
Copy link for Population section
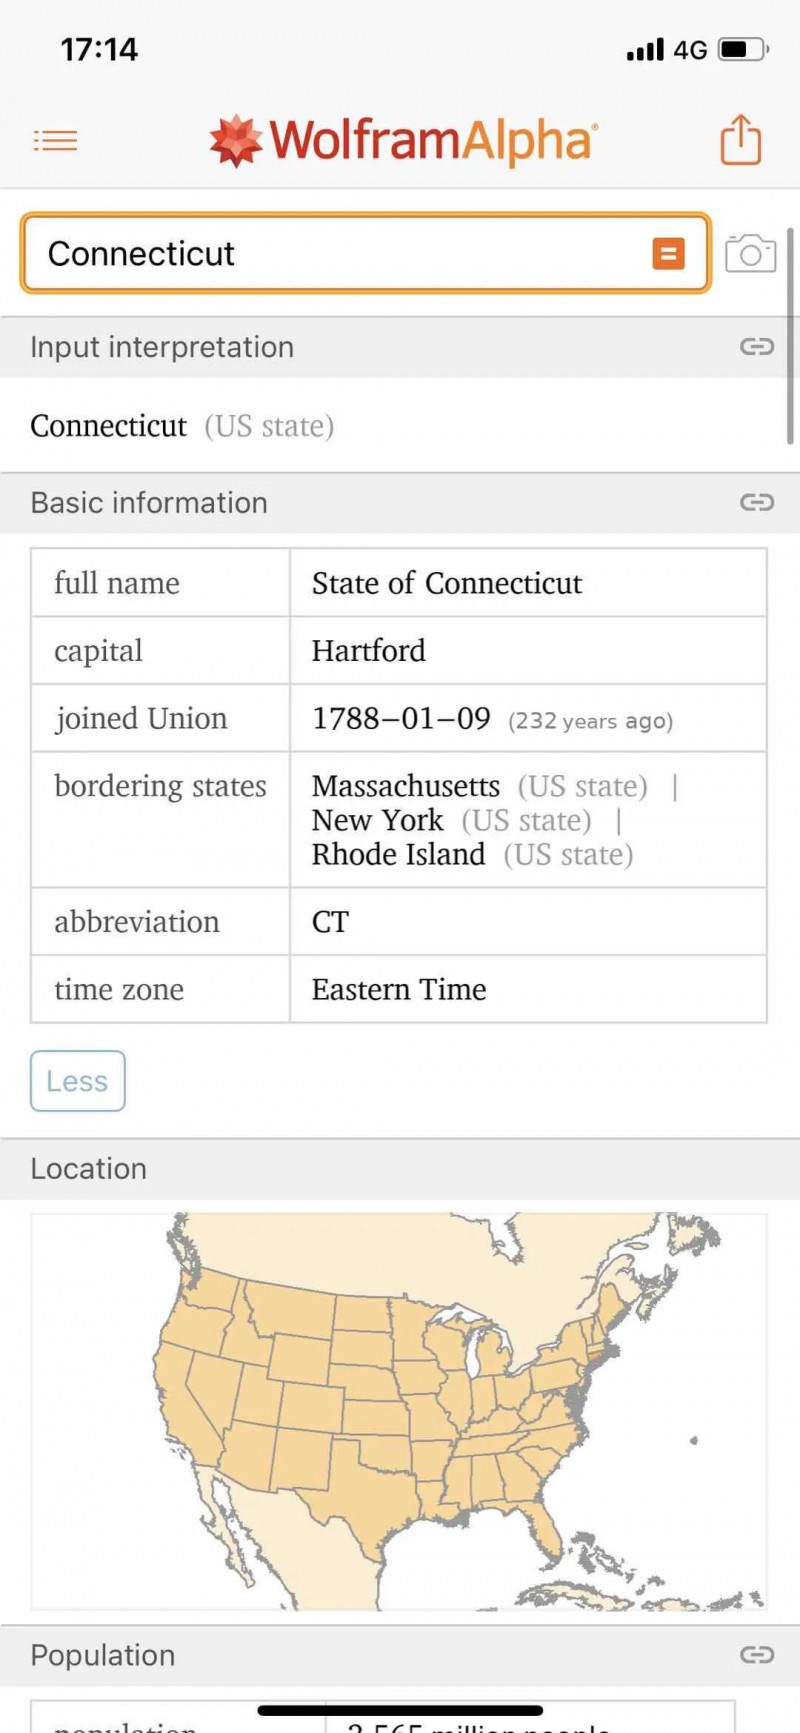pos(757,1655)
